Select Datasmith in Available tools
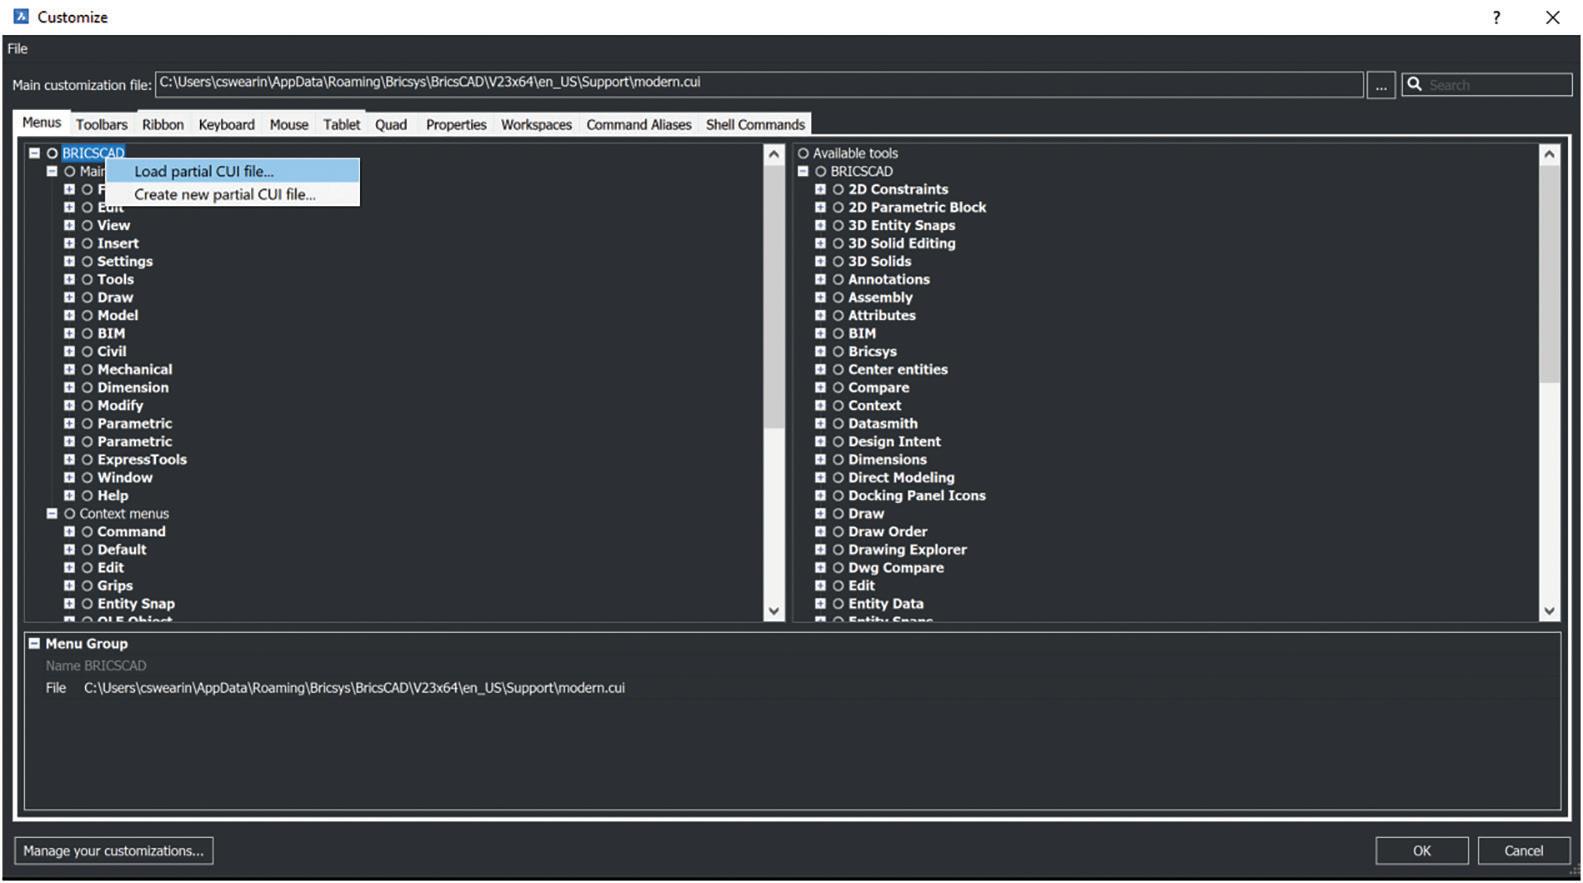The height and width of the screenshot is (883, 1583). 883,423
